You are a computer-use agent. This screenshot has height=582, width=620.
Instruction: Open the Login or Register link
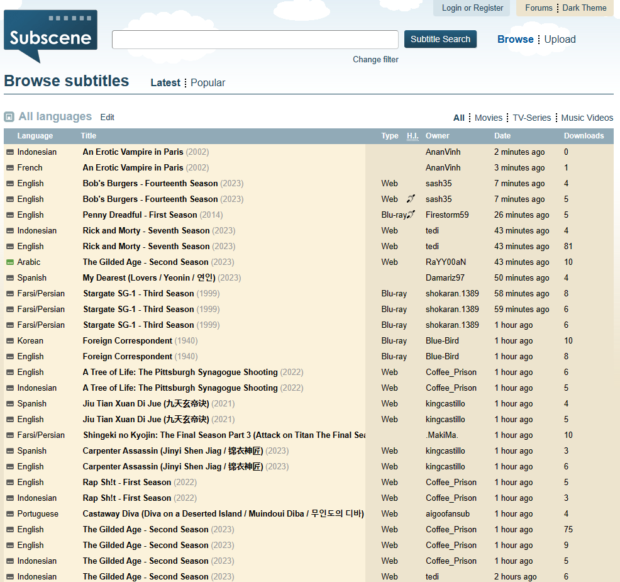tap(472, 8)
